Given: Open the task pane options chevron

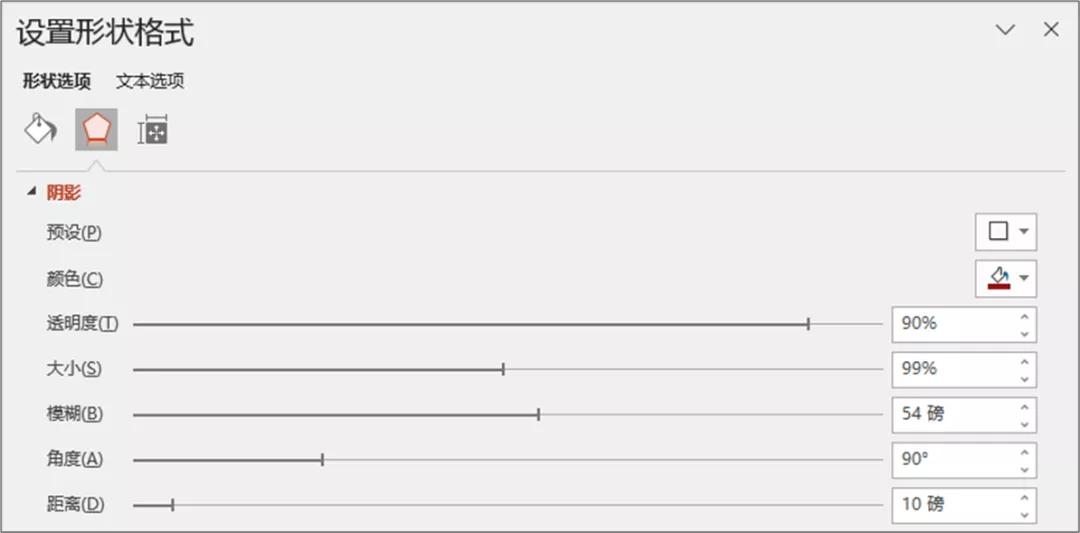Looking at the screenshot, I should (x=1005, y=30).
